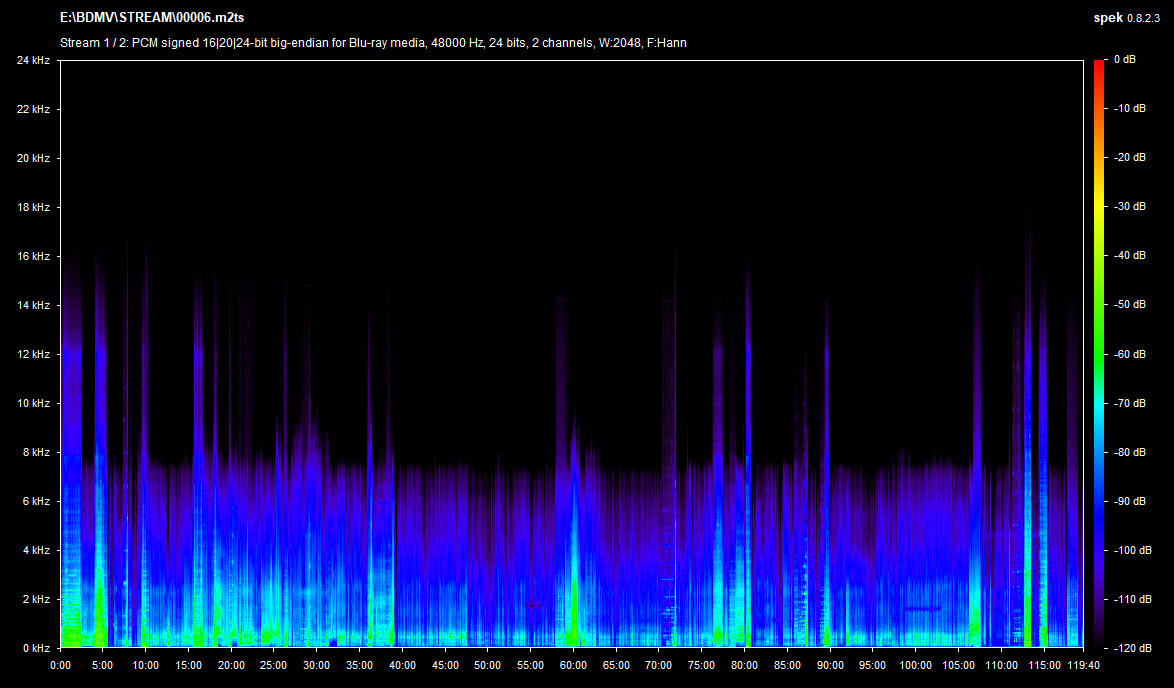This screenshot has height=688, width=1174.
Task: Click the stream info line with PCM details
Action: [x=373, y=42]
